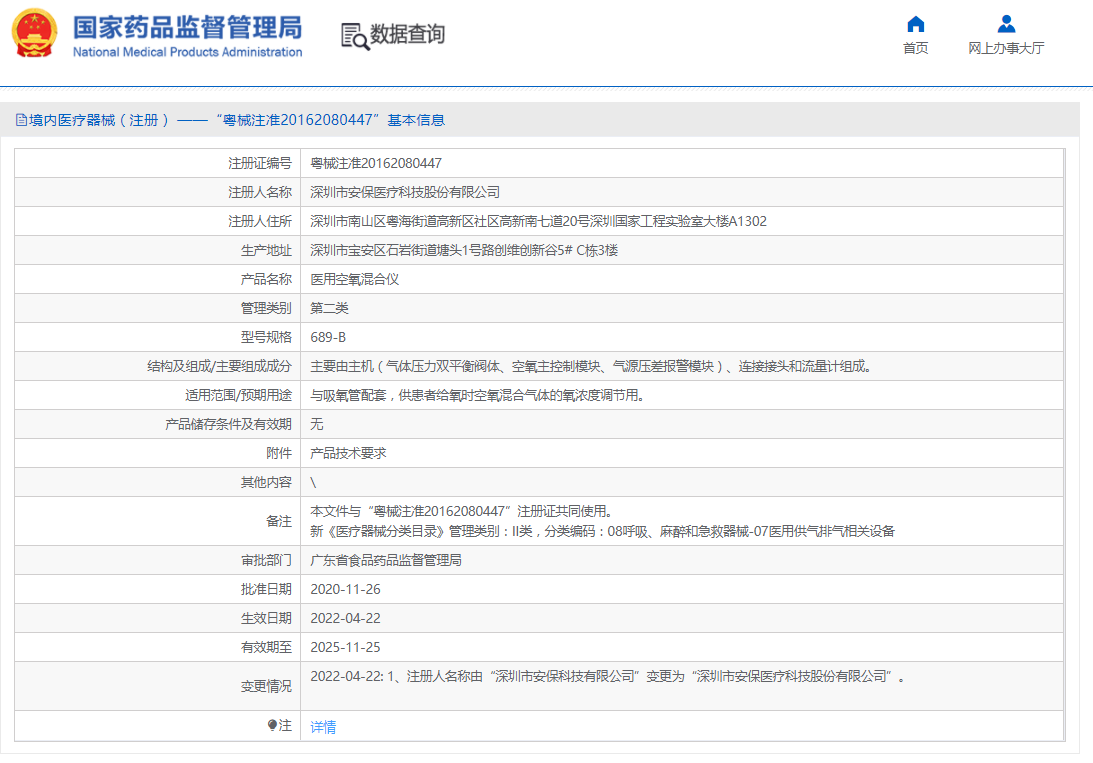Select registration number 粤械注准20162080447 value
The image size is (1093, 763).
click(x=376, y=163)
